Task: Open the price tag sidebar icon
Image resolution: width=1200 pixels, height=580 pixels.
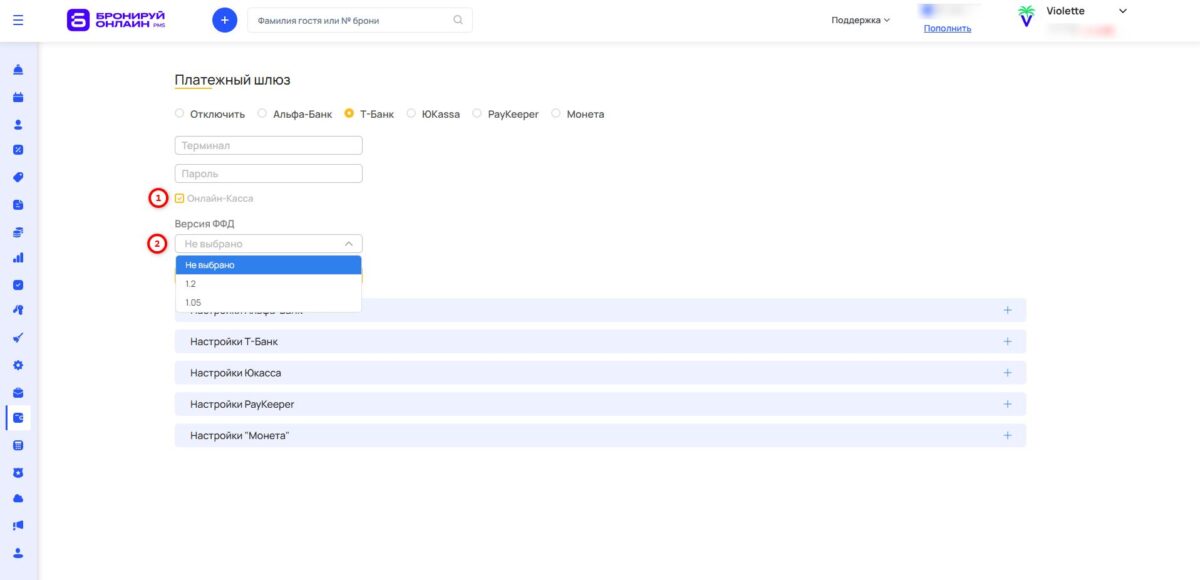Action: click(18, 177)
